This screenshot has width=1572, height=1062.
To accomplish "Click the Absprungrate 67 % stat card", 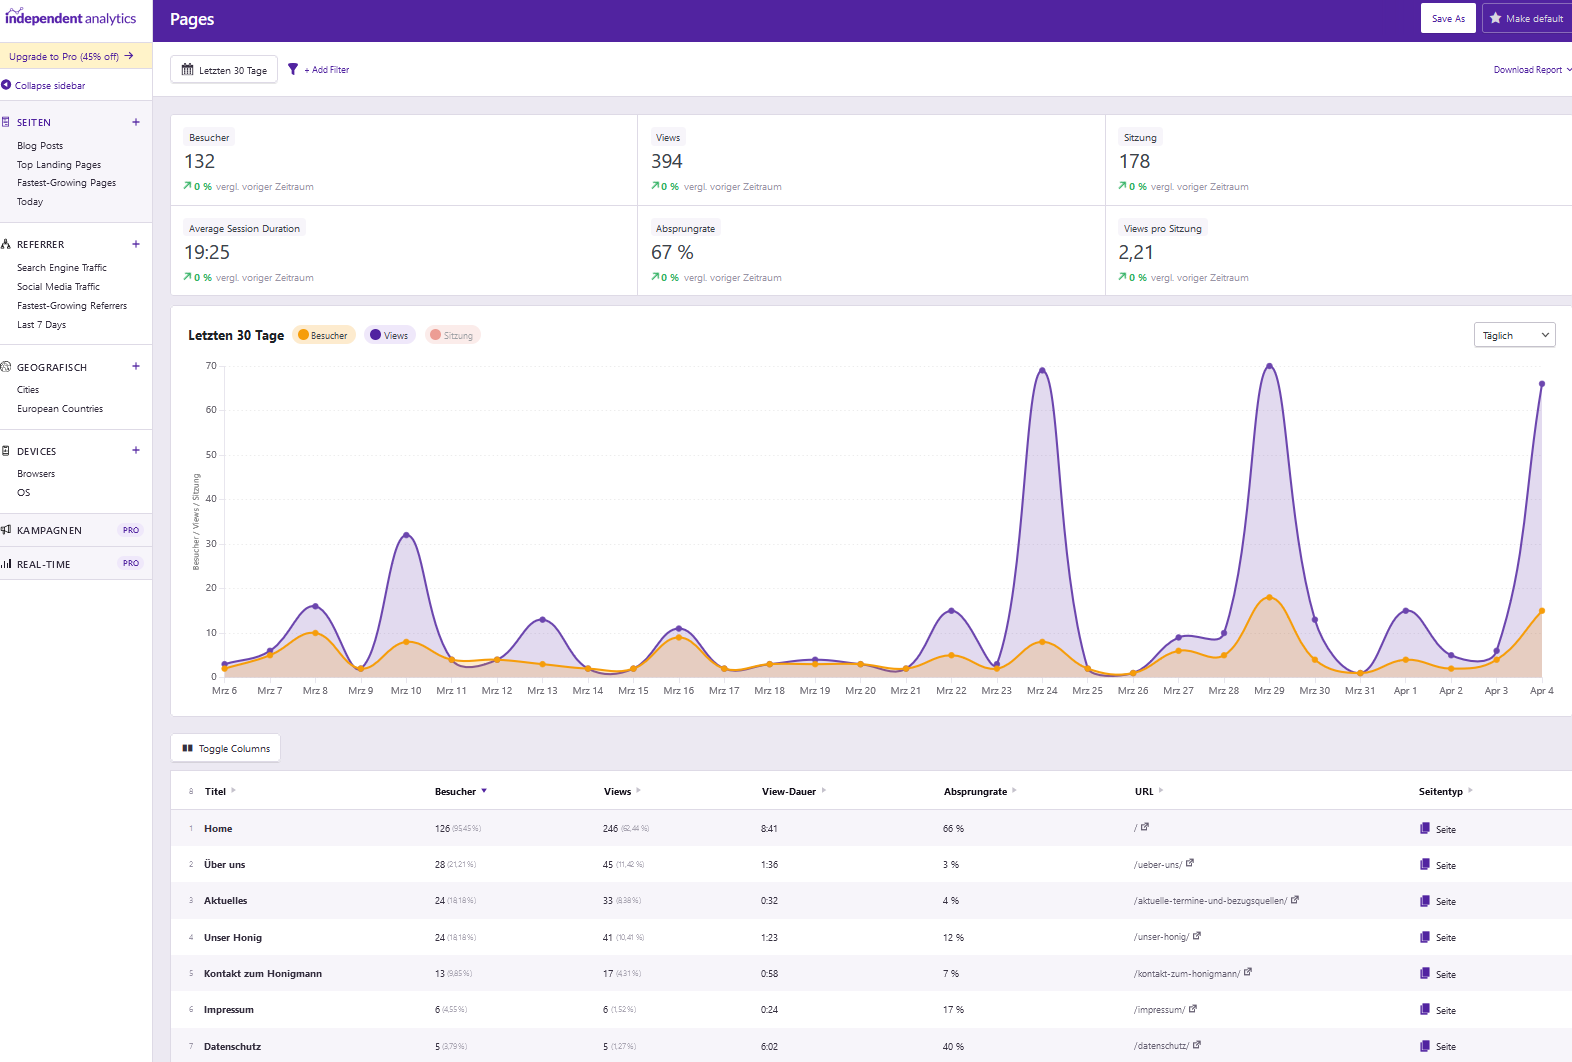I will (871, 251).
